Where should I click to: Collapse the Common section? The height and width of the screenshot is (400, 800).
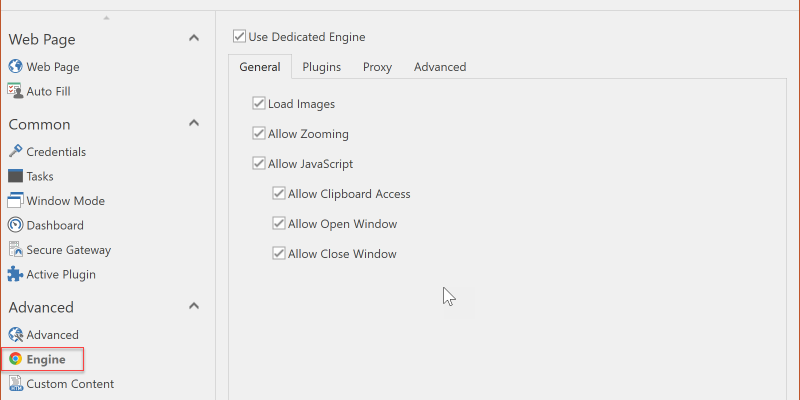pos(194,124)
